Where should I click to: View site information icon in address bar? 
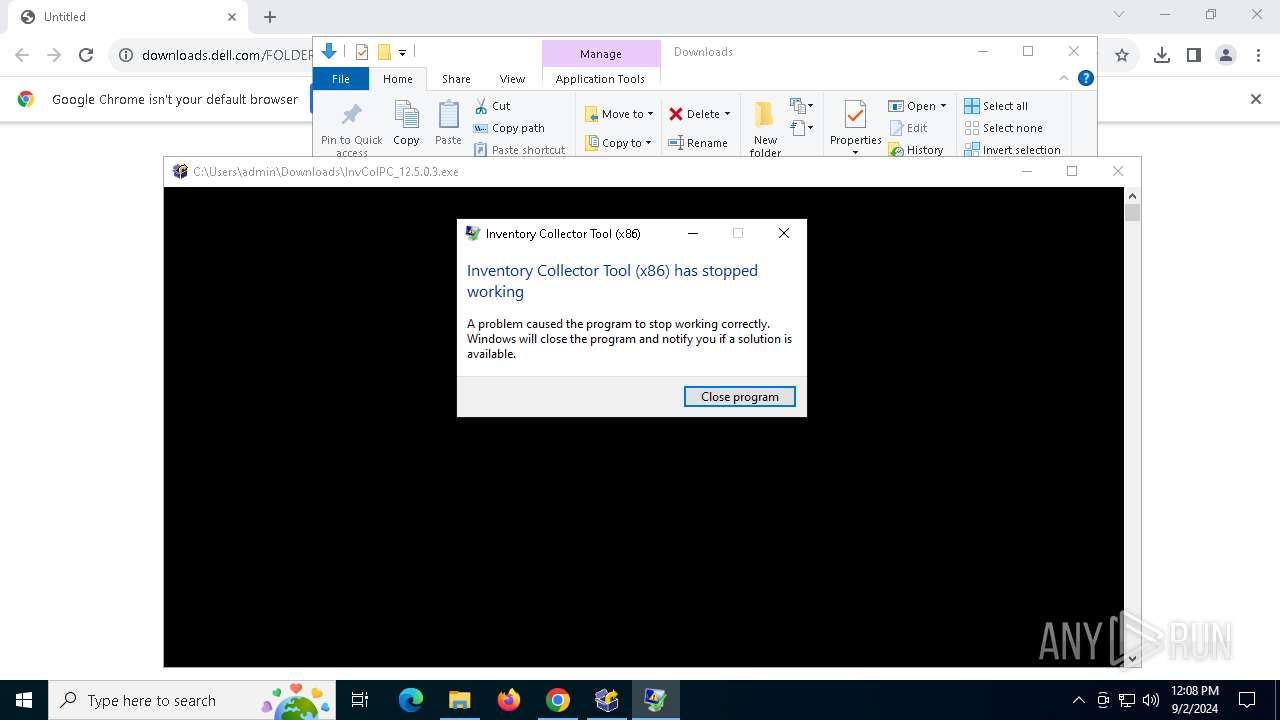tap(126, 55)
